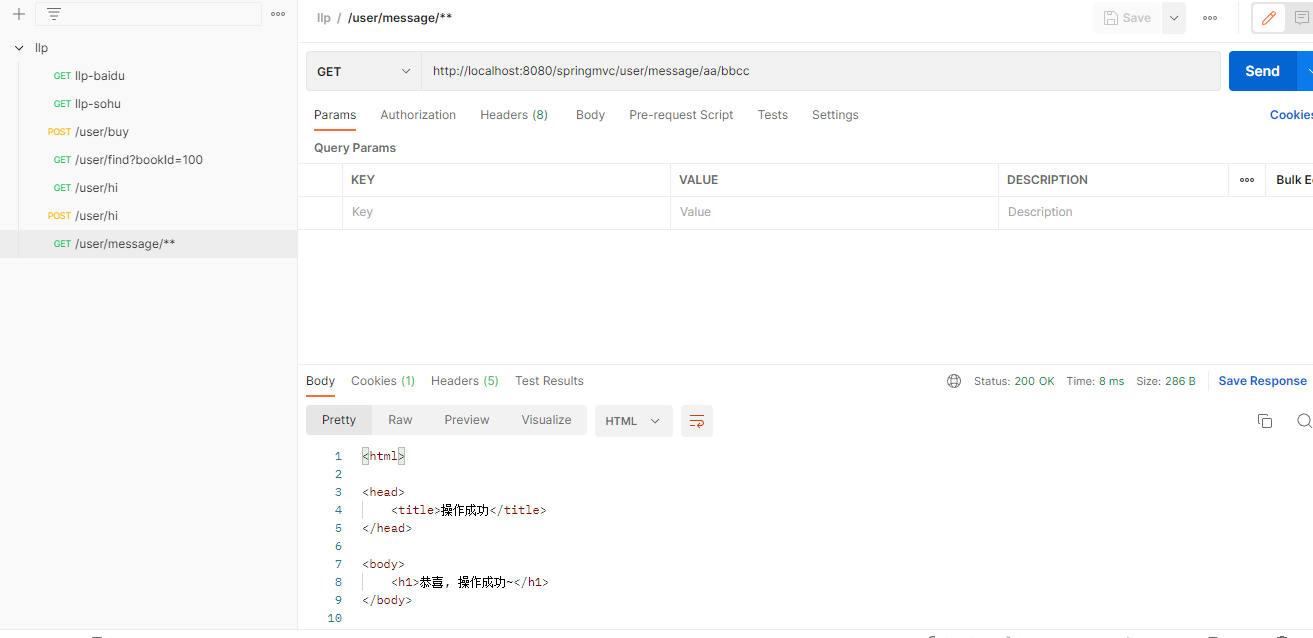Open sidebar three-dots options menu
1313x638 pixels.
click(278, 14)
